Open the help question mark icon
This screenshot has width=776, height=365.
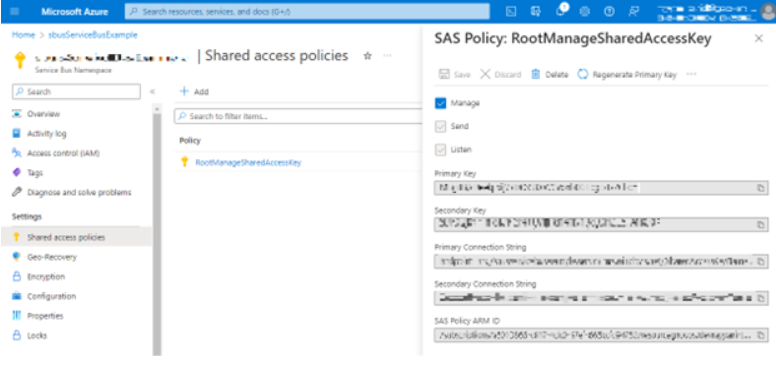[609, 11]
